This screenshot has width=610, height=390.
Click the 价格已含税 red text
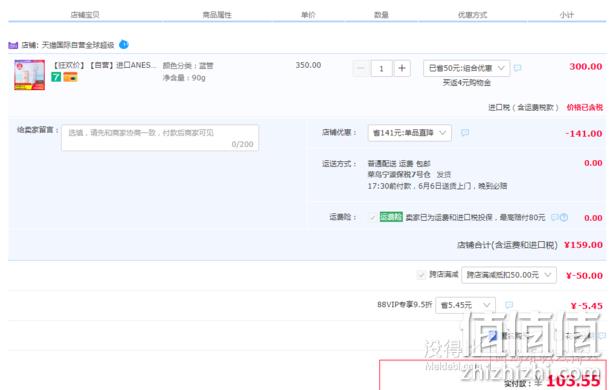pos(585,107)
